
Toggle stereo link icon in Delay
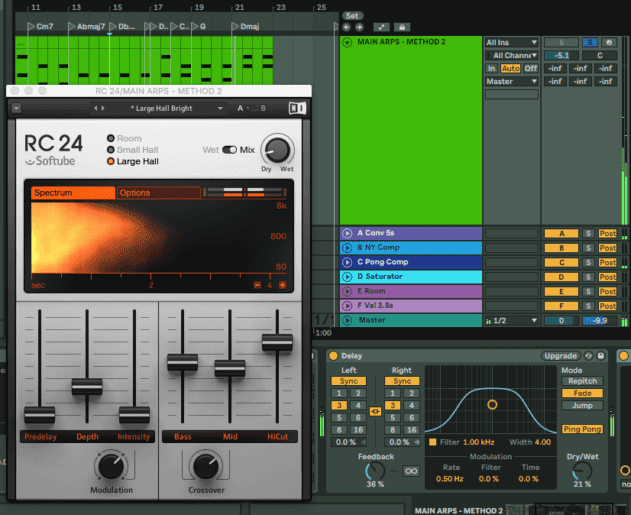pos(375,411)
